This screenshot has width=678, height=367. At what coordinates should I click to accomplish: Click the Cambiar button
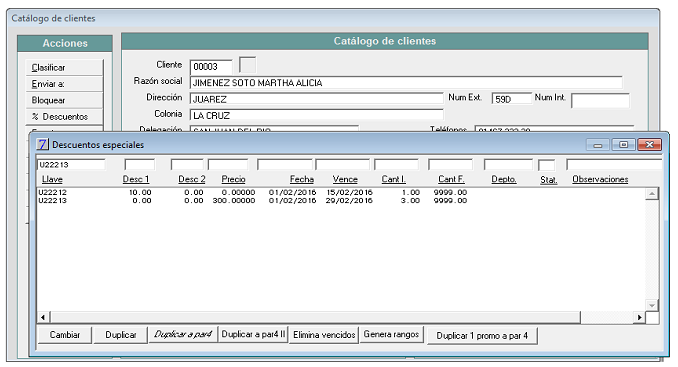65,335
